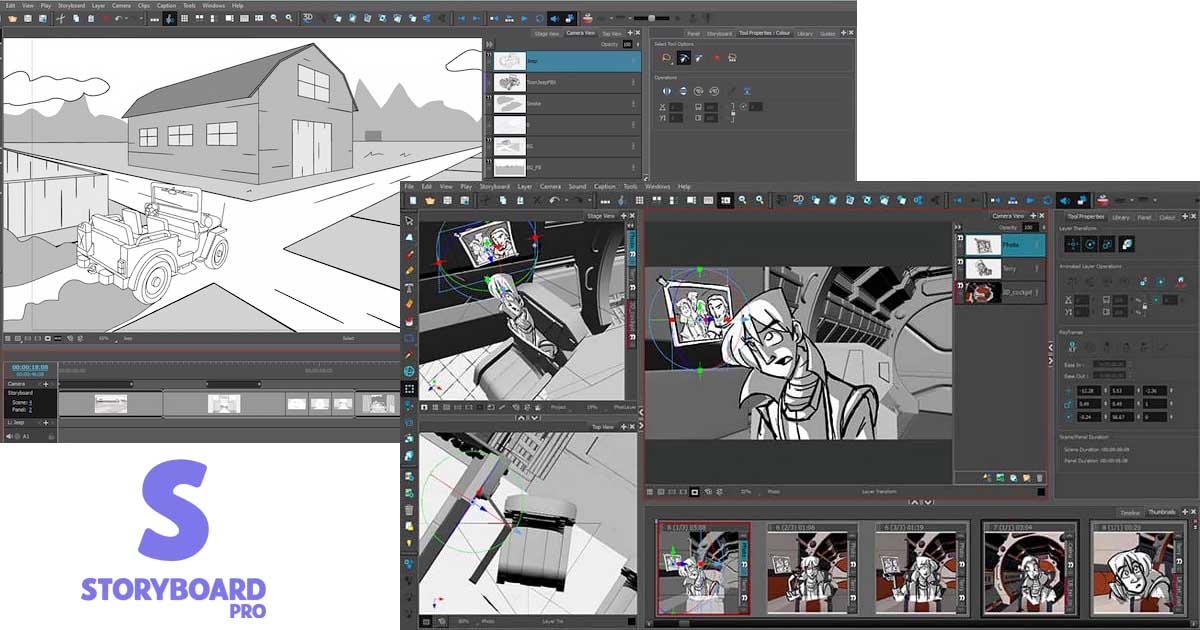
Task: Select the Text tool in left toolbar
Action: pyautogui.click(x=409, y=288)
